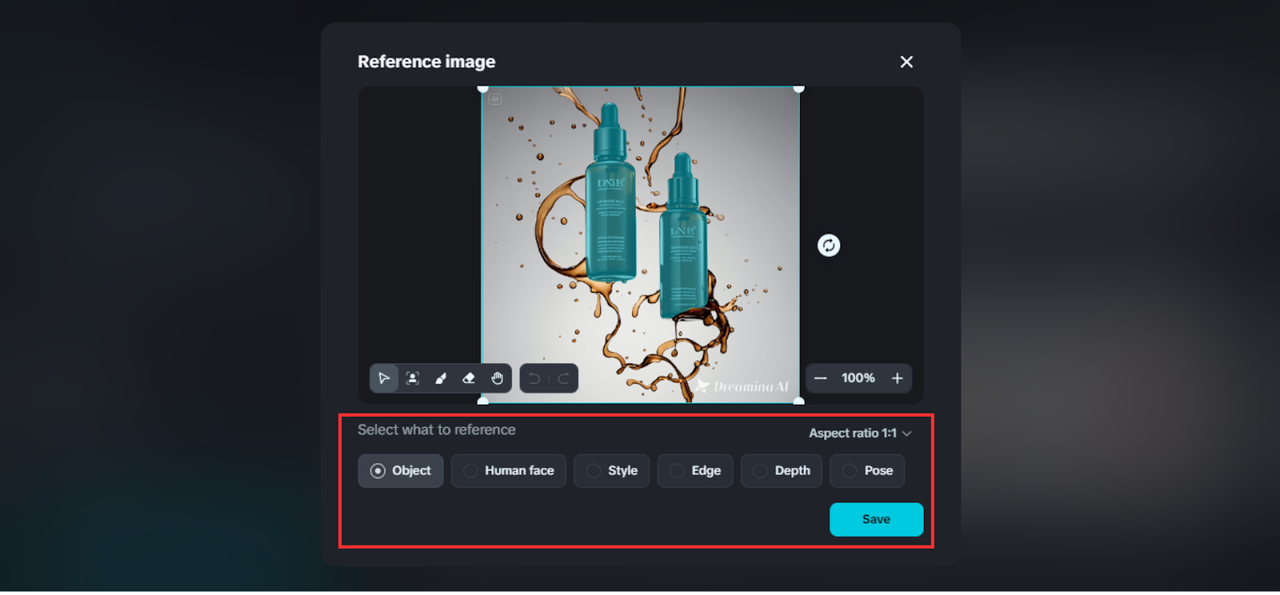
Task: Select the Human face reference option
Action: (x=509, y=470)
